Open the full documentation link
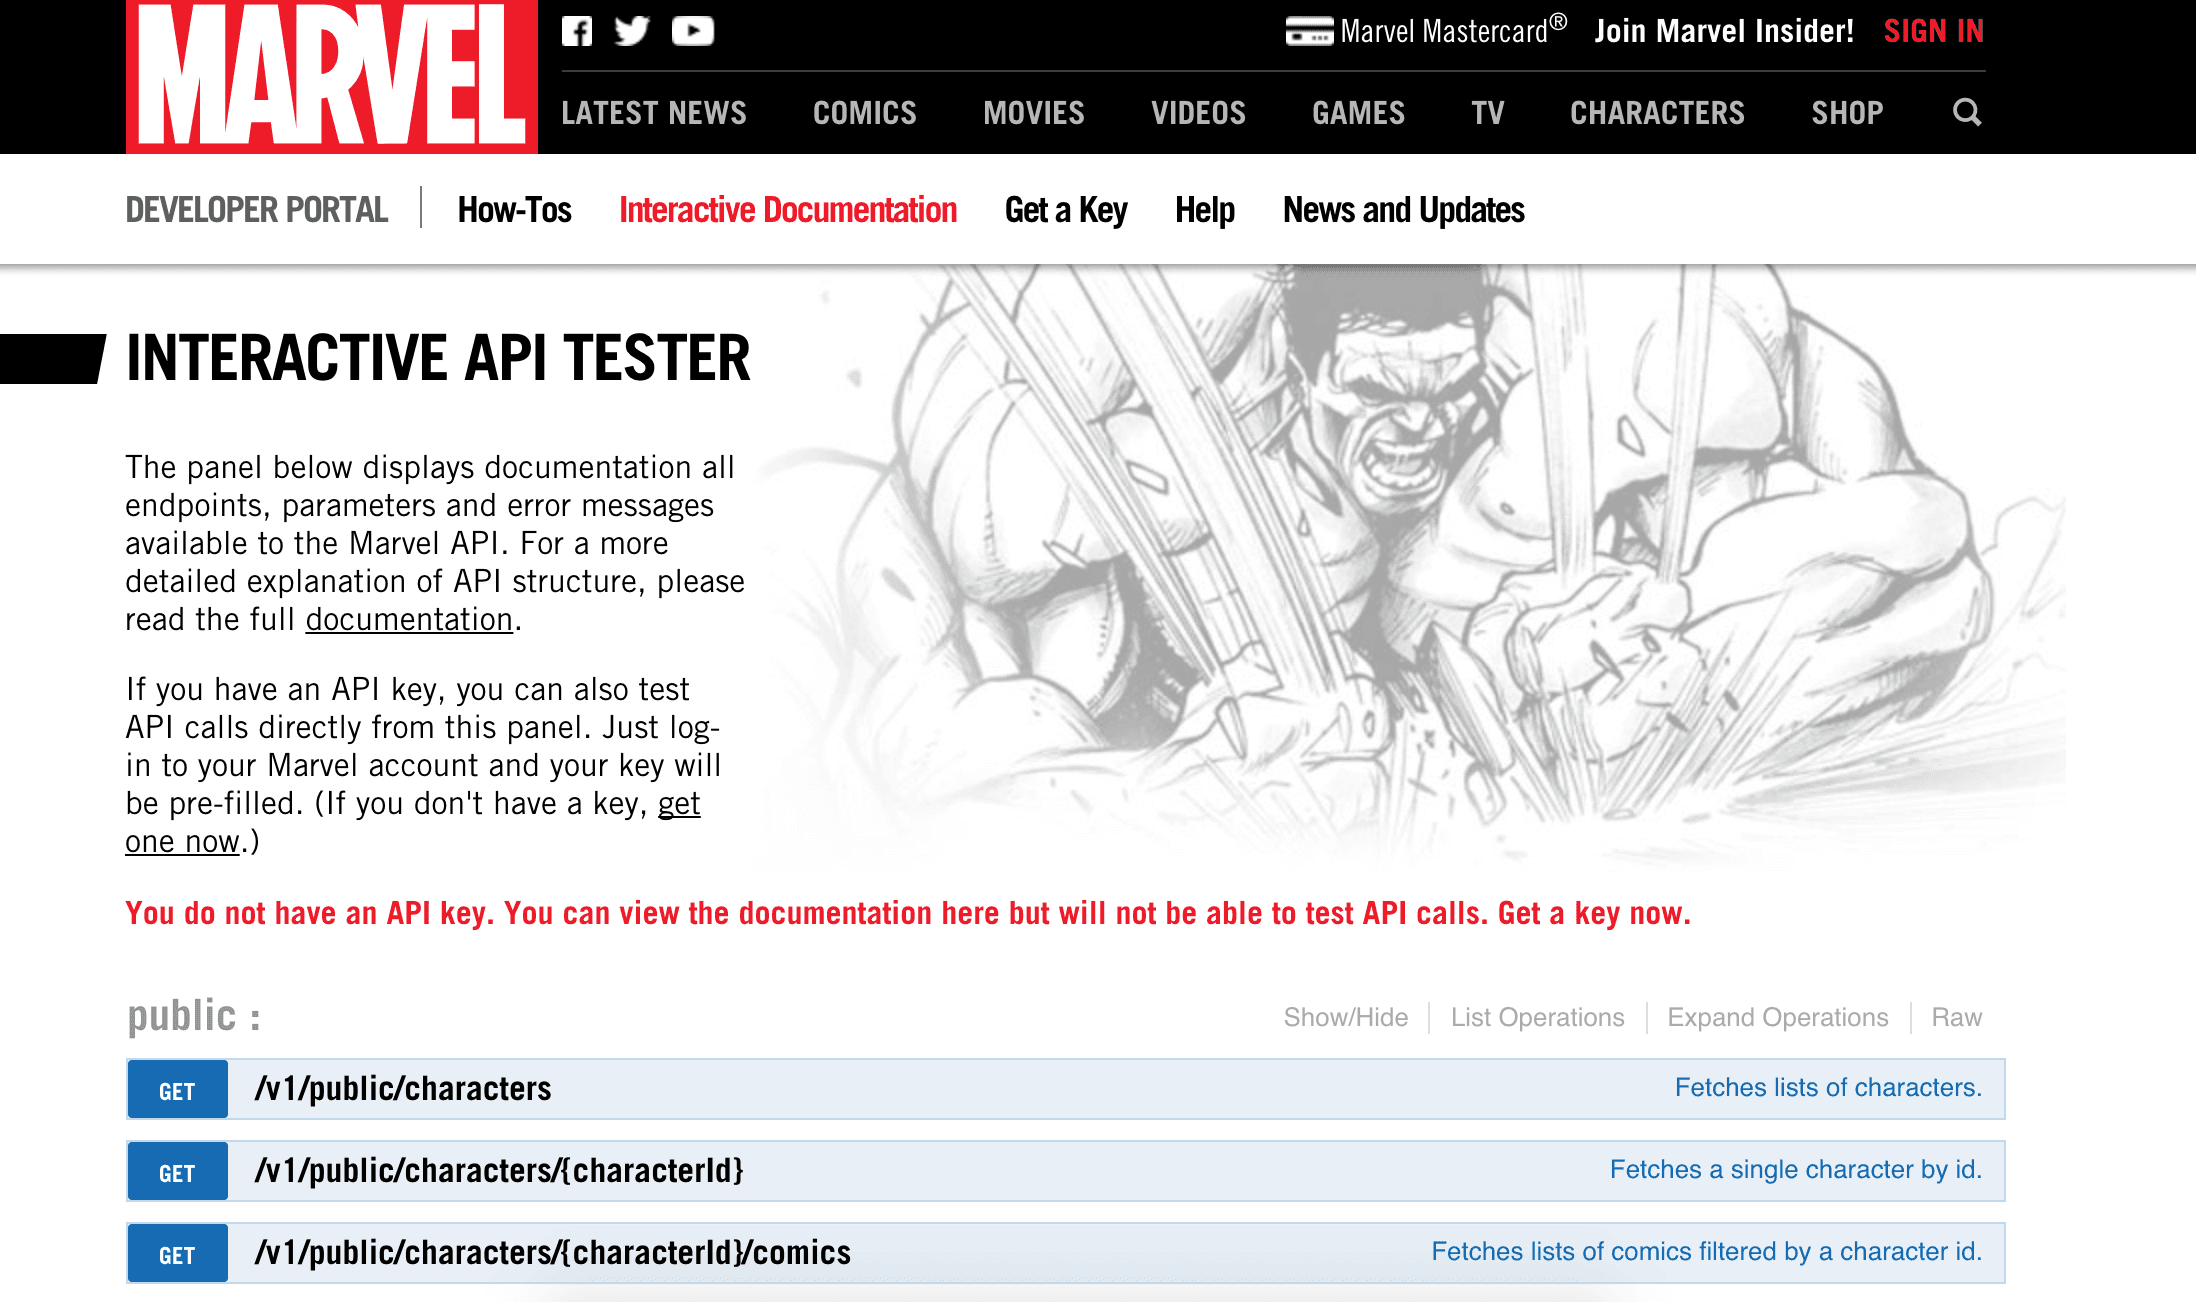 [409, 620]
